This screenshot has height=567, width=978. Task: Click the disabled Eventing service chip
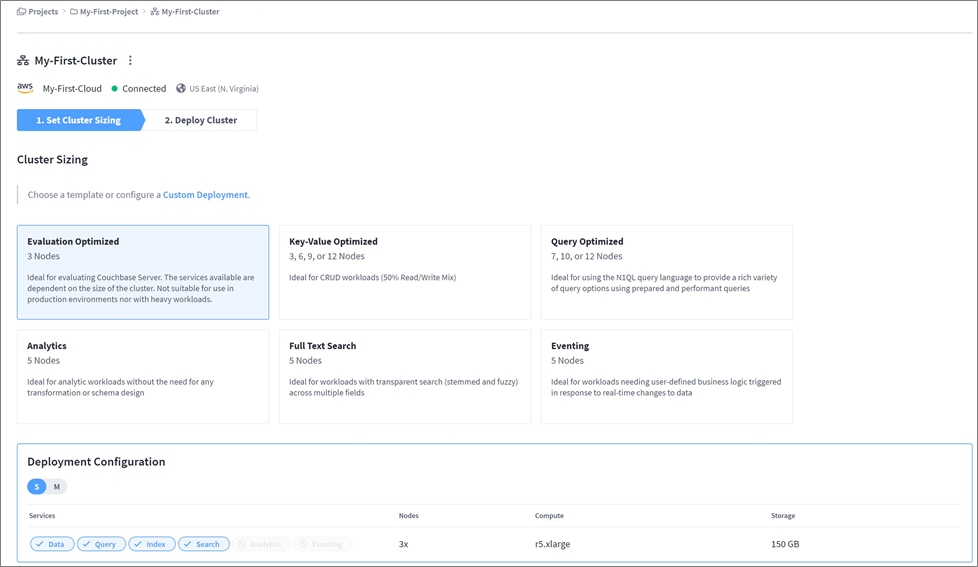point(322,544)
